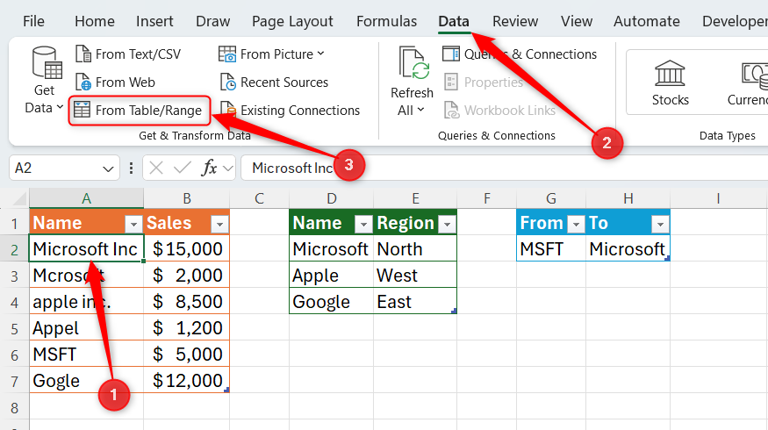Select cell containing West

coord(415,275)
